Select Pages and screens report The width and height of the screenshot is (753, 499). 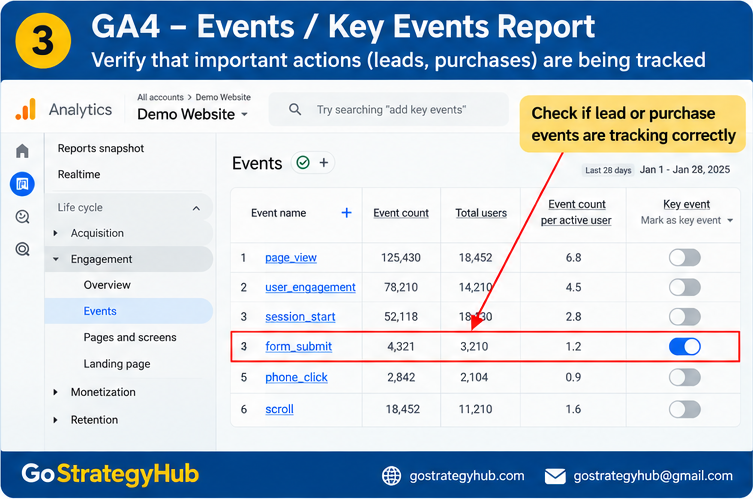(130, 337)
